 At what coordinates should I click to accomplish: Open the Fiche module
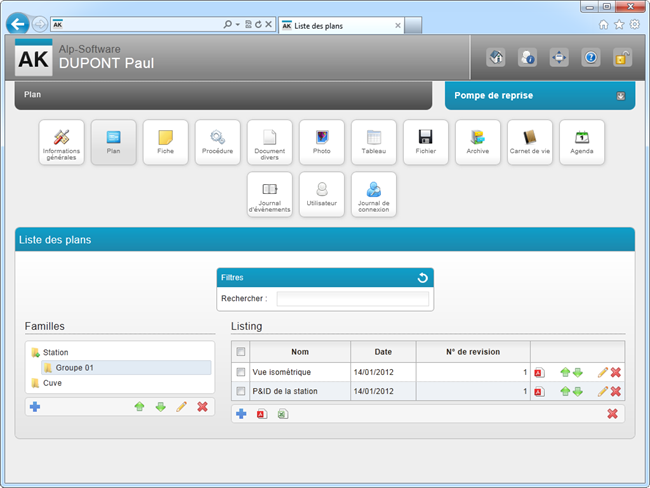(165, 142)
